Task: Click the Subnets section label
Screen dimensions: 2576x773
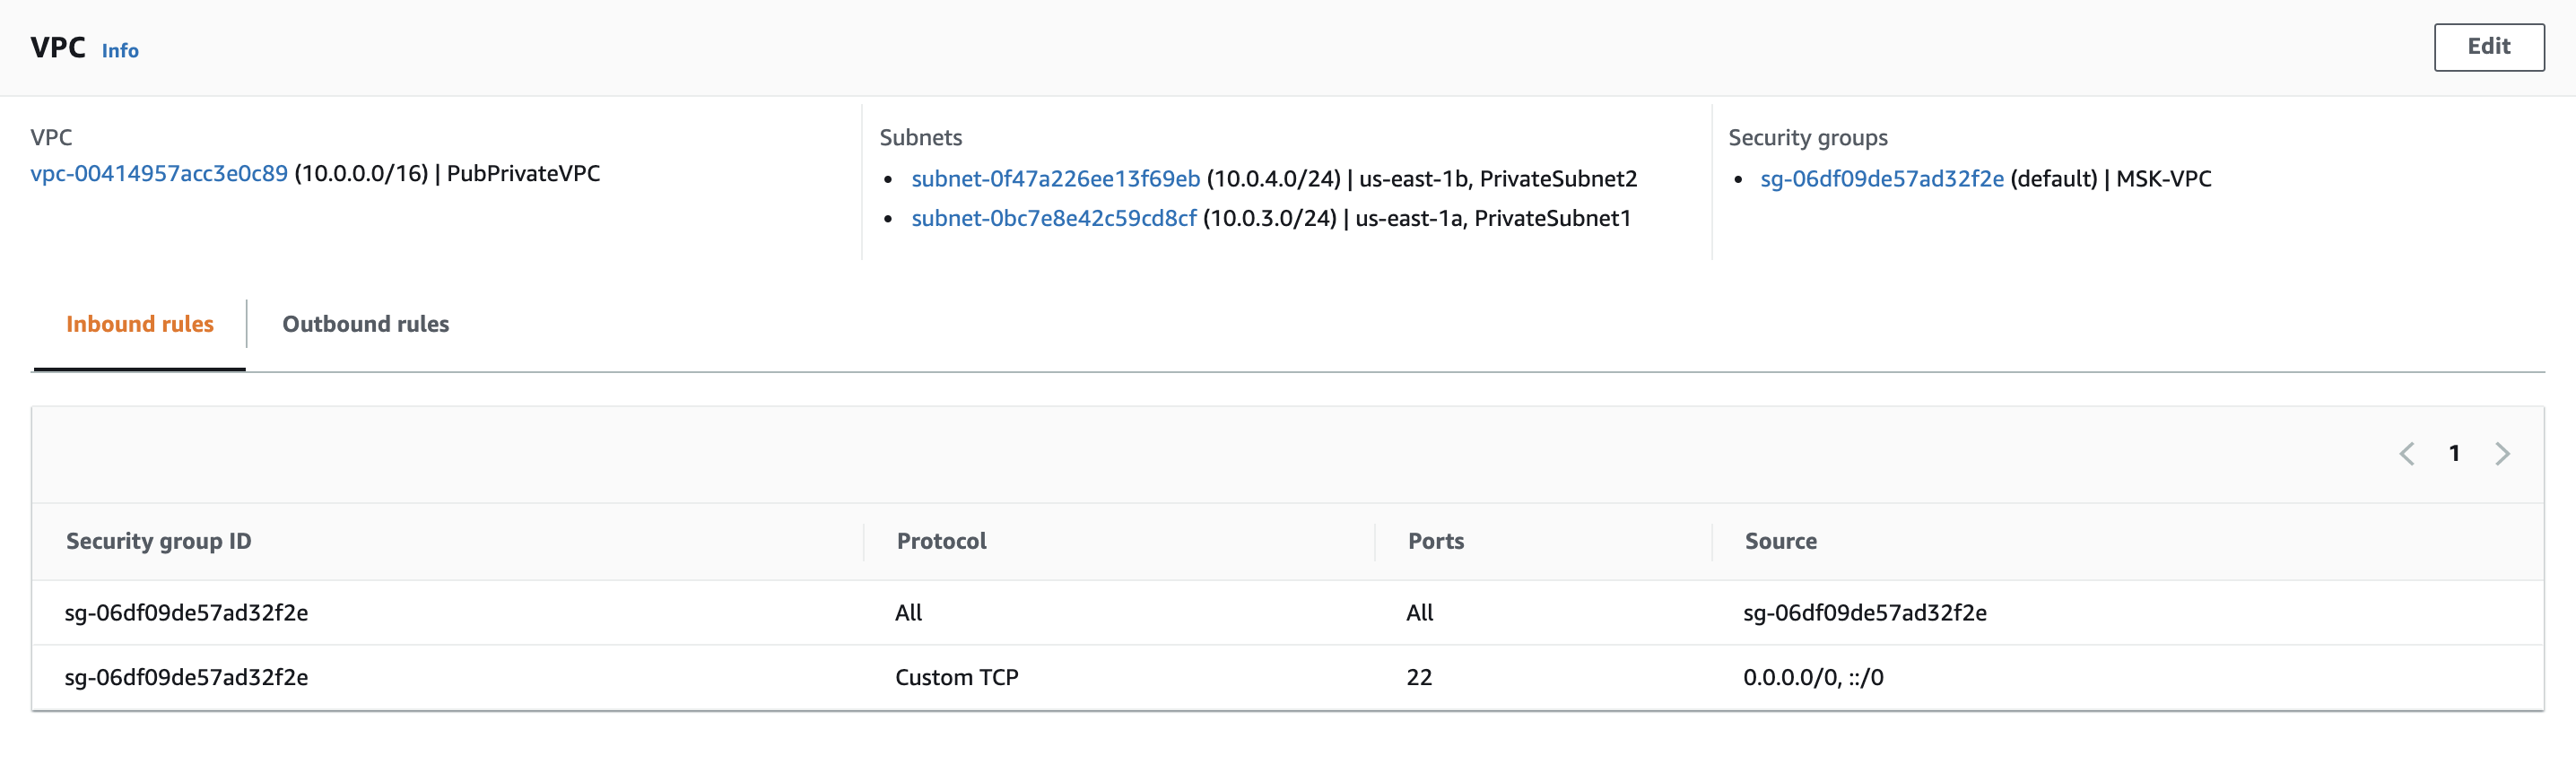Action: [920, 138]
